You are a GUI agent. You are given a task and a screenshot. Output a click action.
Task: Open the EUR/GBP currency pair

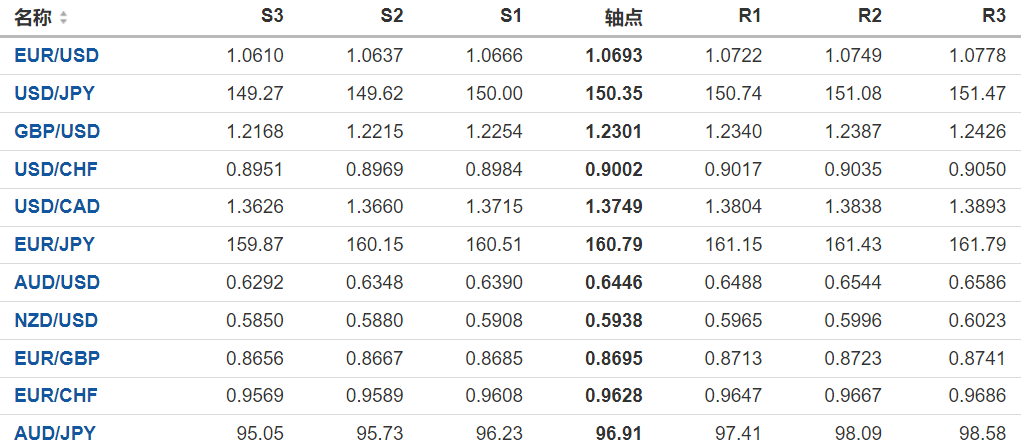coord(57,358)
